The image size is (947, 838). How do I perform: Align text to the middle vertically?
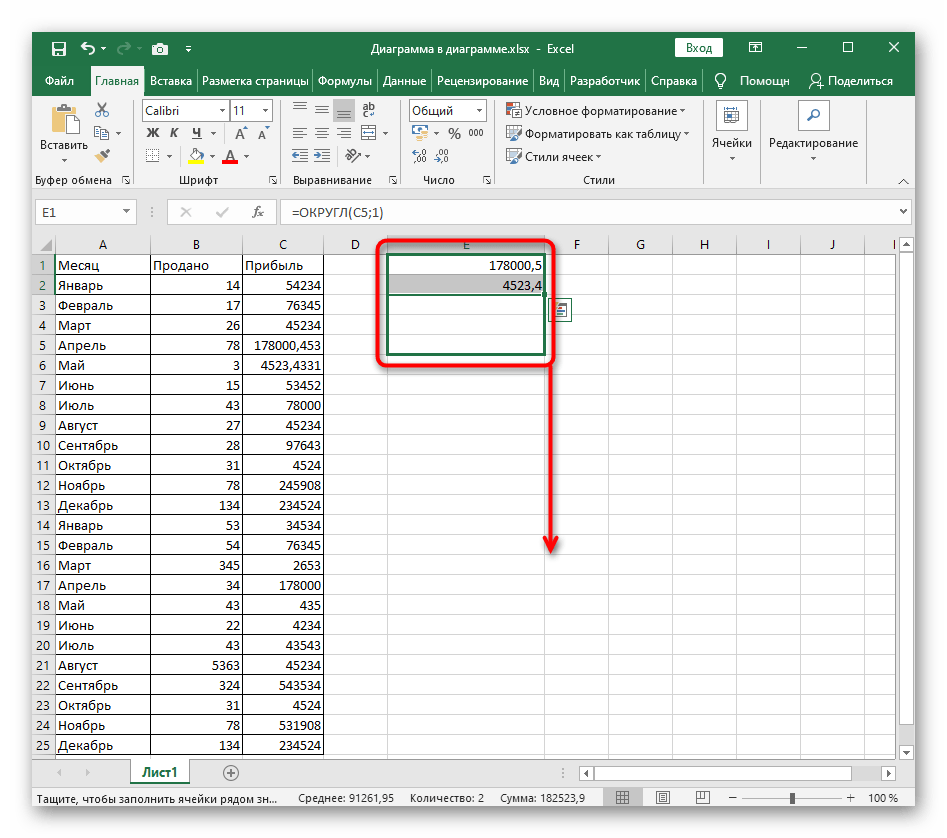tap(322, 110)
